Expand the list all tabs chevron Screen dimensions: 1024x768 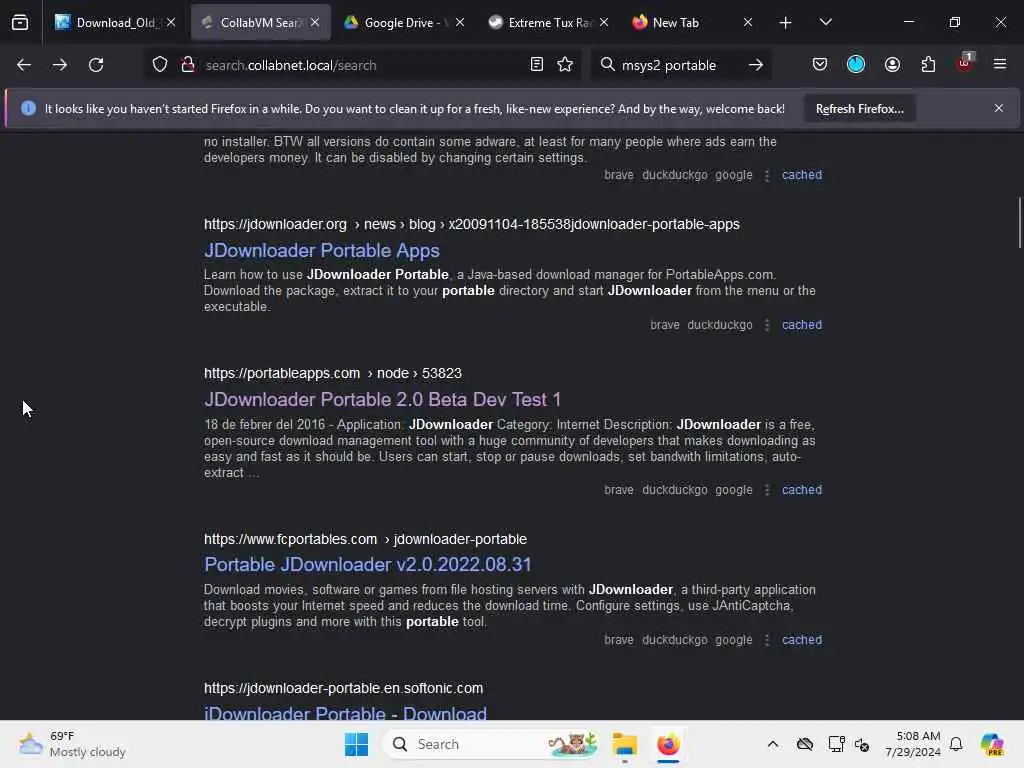825,23
